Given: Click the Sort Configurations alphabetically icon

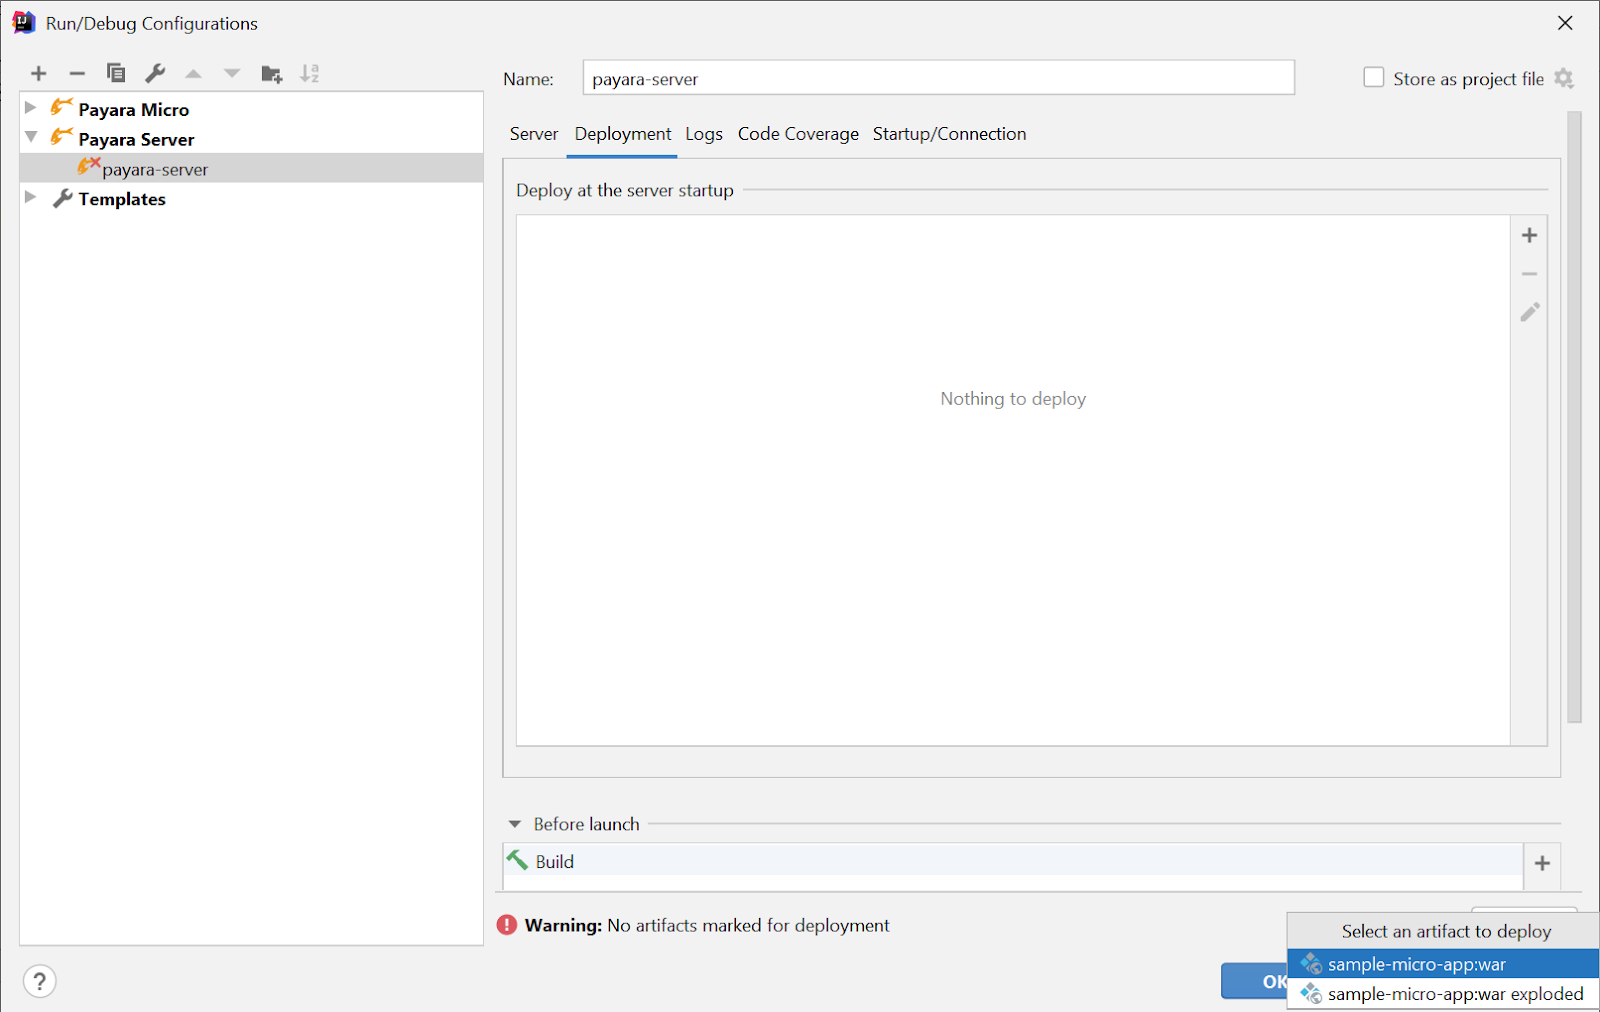Looking at the screenshot, I should 310,73.
